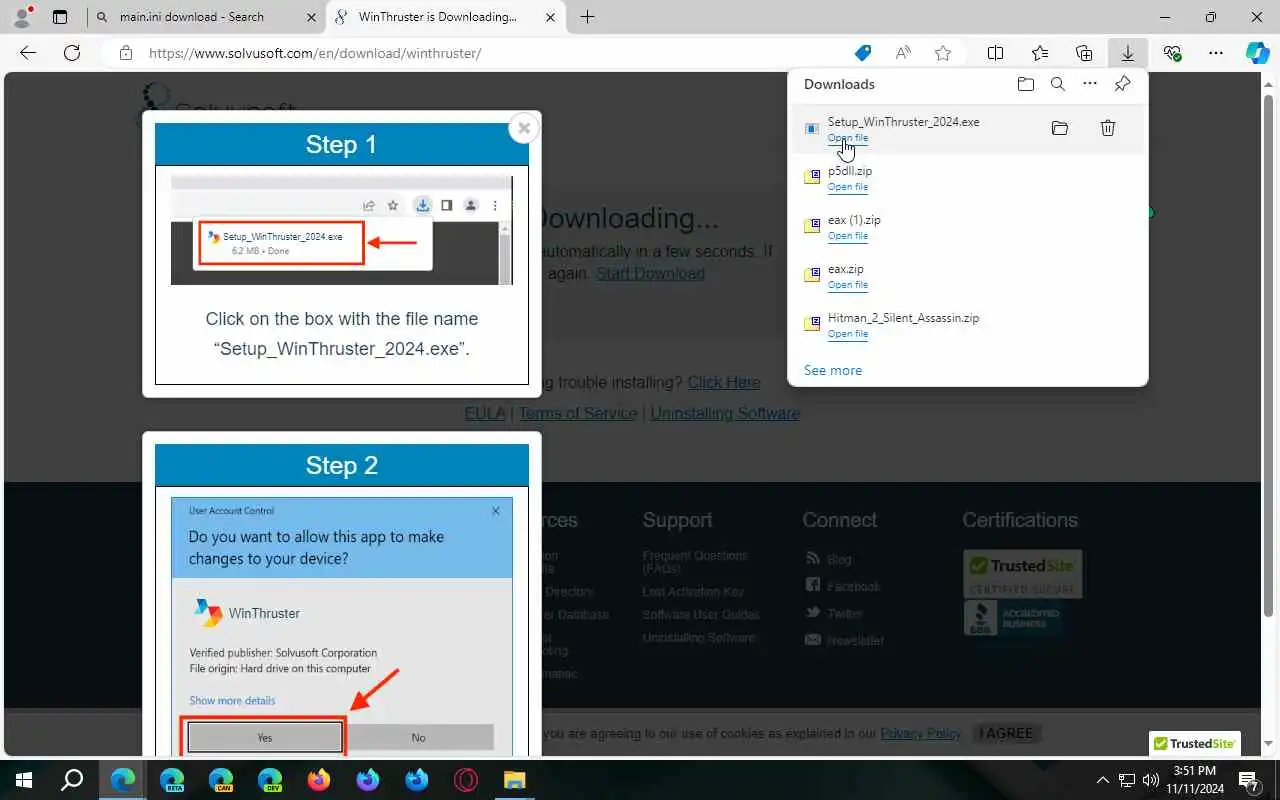Open file link for p5dll.zip
1280x800 pixels.
tap(848, 187)
